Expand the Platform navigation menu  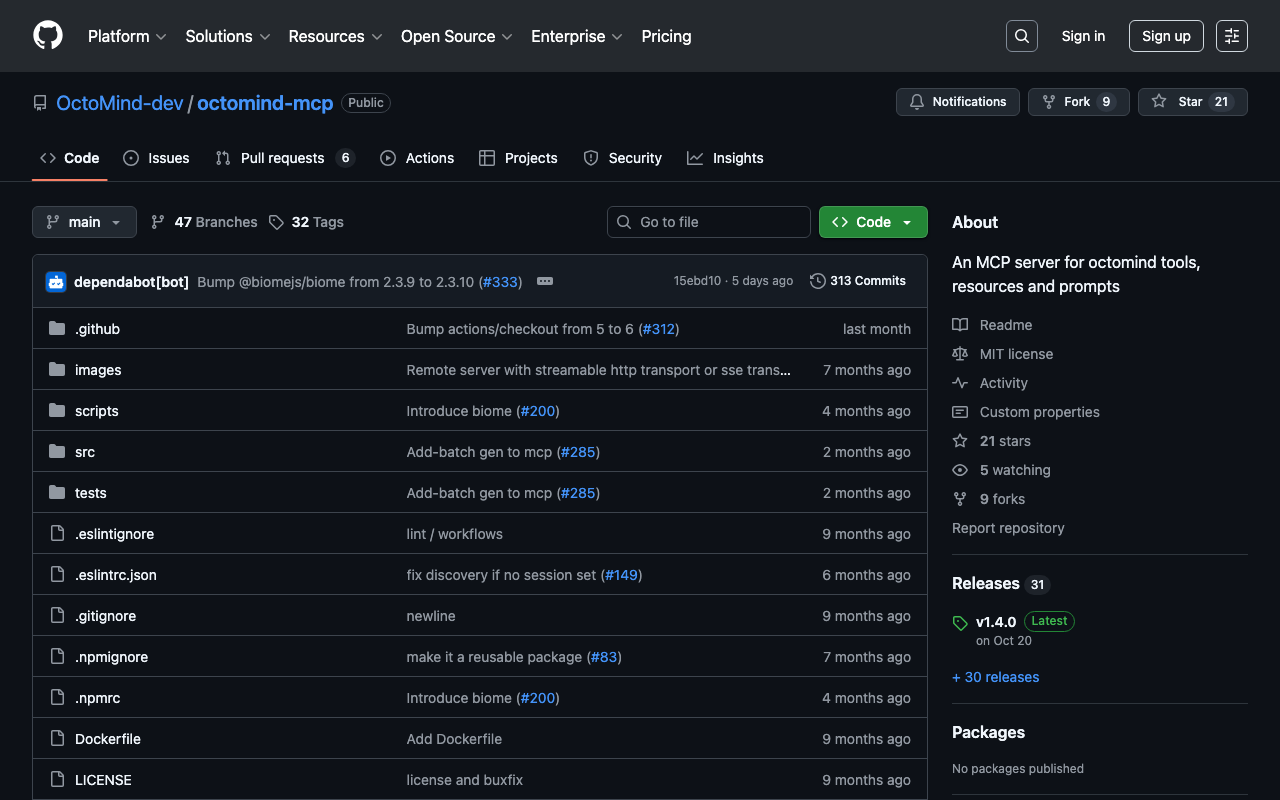(x=128, y=36)
